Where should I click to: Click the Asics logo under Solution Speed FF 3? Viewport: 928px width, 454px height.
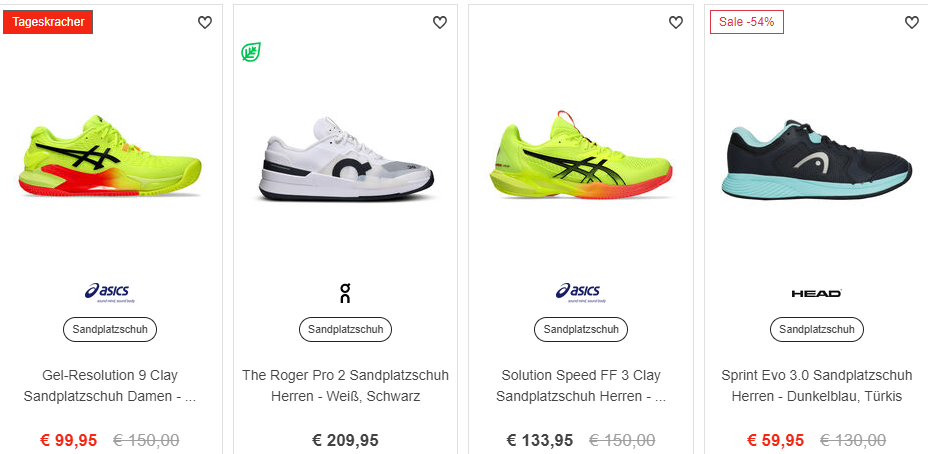click(x=581, y=292)
